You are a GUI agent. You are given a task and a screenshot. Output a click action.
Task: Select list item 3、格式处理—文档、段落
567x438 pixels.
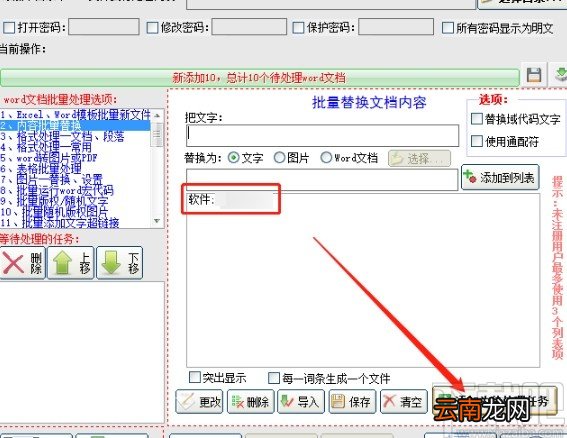(x=75, y=136)
